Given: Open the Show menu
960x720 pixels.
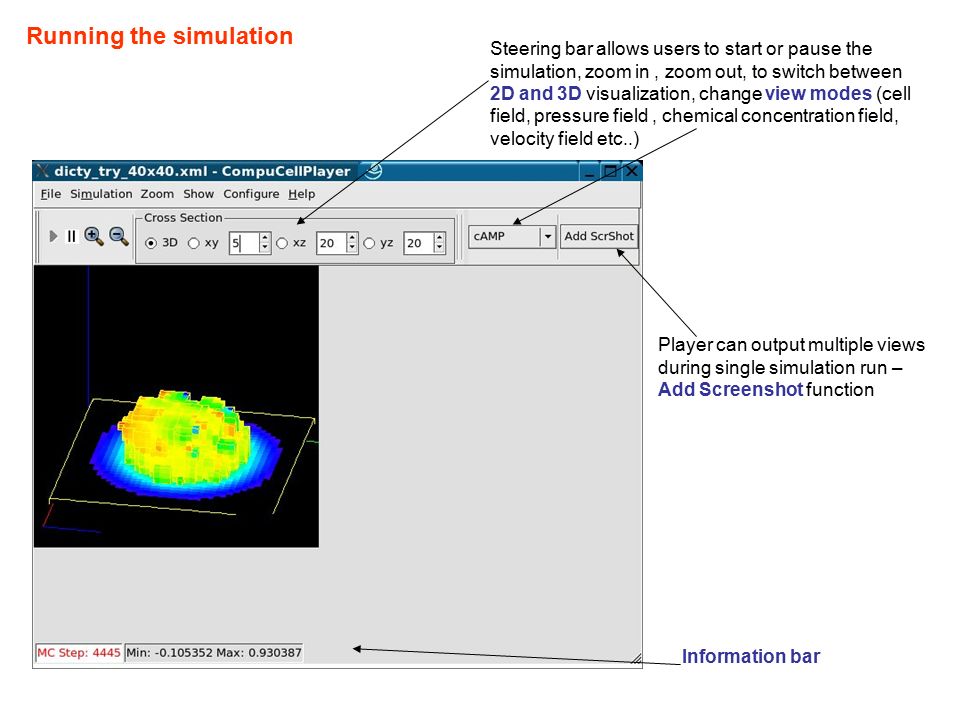Looking at the screenshot, I should tap(198, 194).
